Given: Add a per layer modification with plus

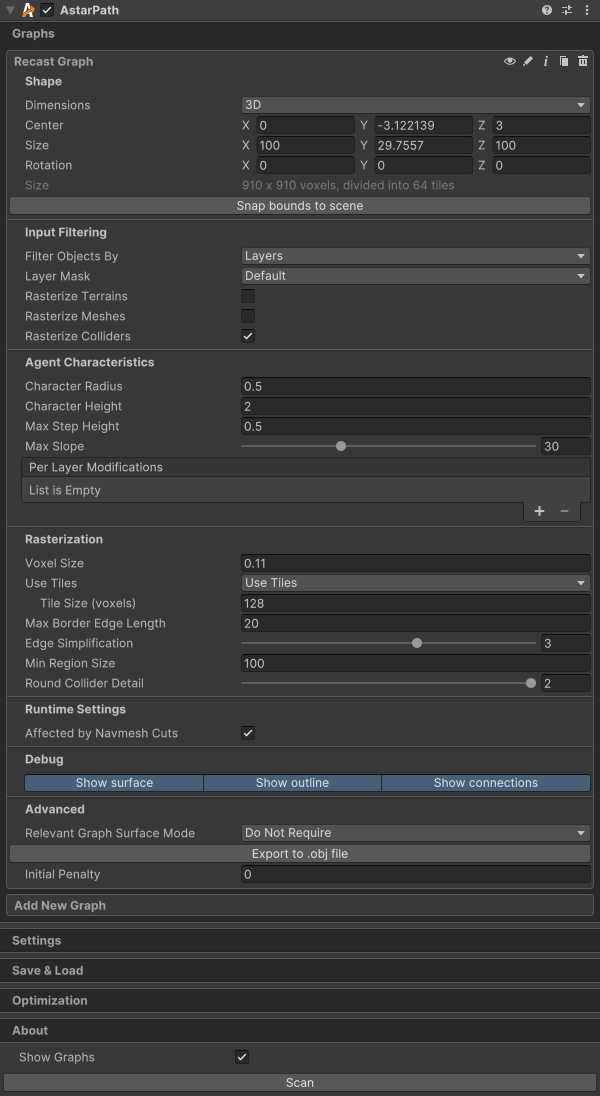Looking at the screenshot, I should 539,511.
